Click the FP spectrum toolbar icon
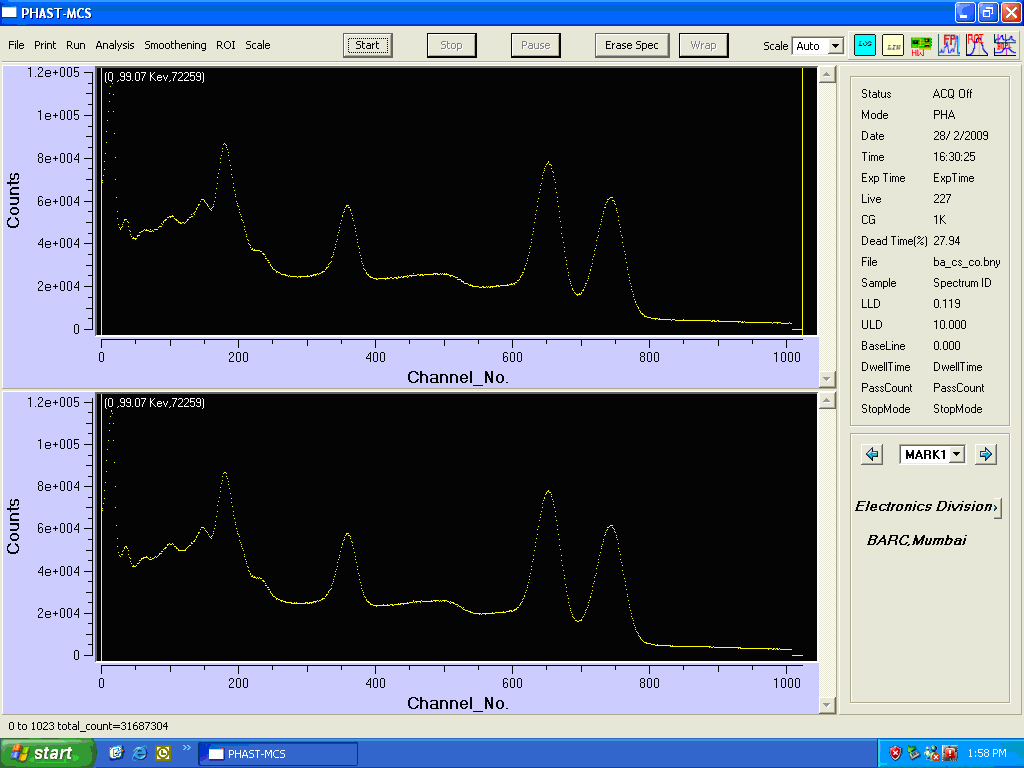The height and width of the screenshot is (768, 1024). click(950, 45)
